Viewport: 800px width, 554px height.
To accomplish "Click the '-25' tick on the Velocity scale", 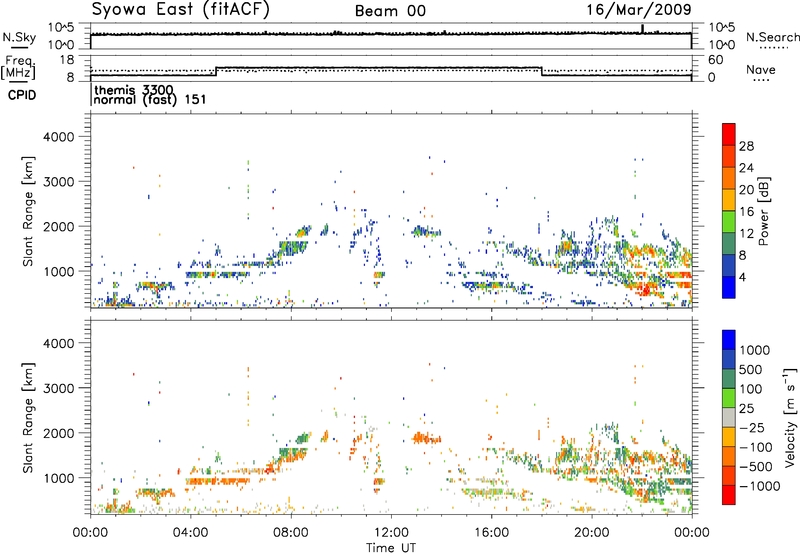I will click(x=752, y=428).
